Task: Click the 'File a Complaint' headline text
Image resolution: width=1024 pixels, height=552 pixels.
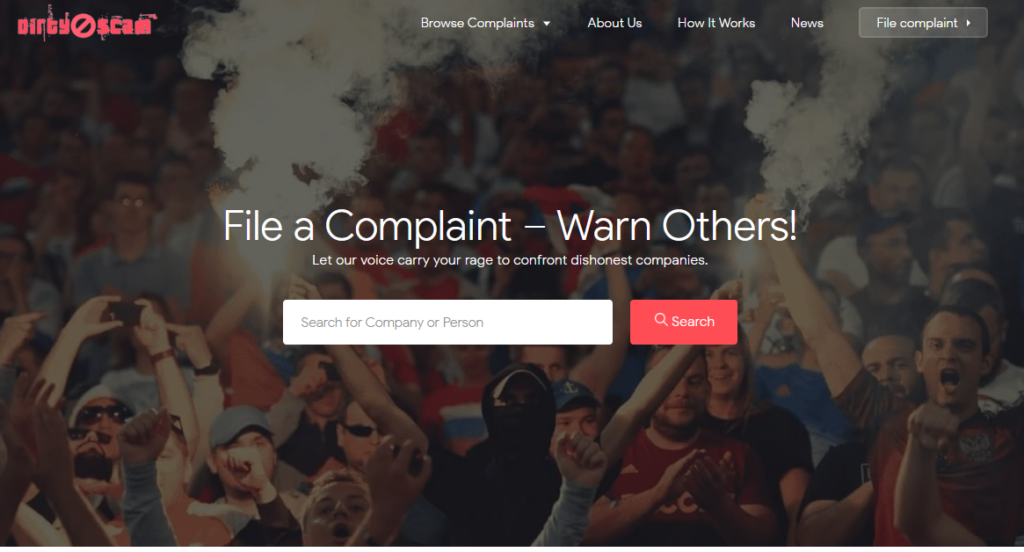Action: click(368, 226)
